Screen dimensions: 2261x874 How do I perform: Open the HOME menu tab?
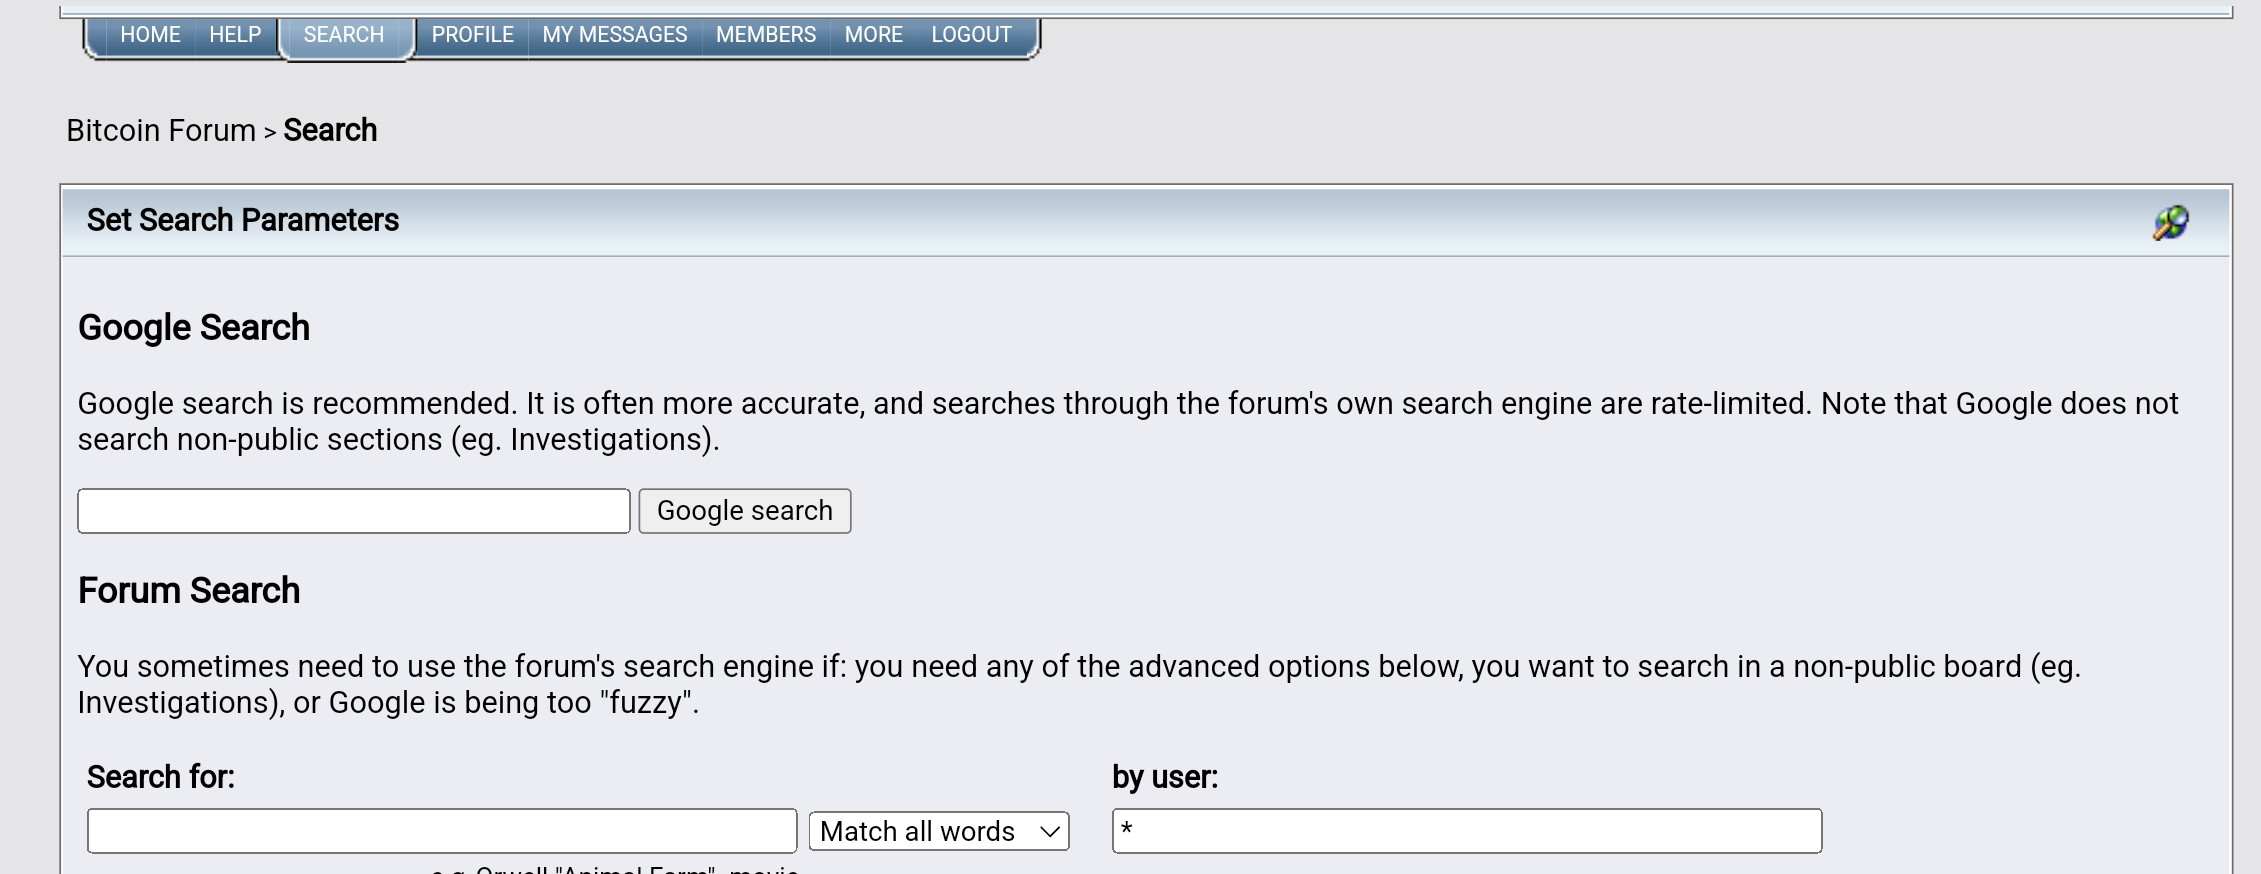pyautogui.click(x=150, y=35)
